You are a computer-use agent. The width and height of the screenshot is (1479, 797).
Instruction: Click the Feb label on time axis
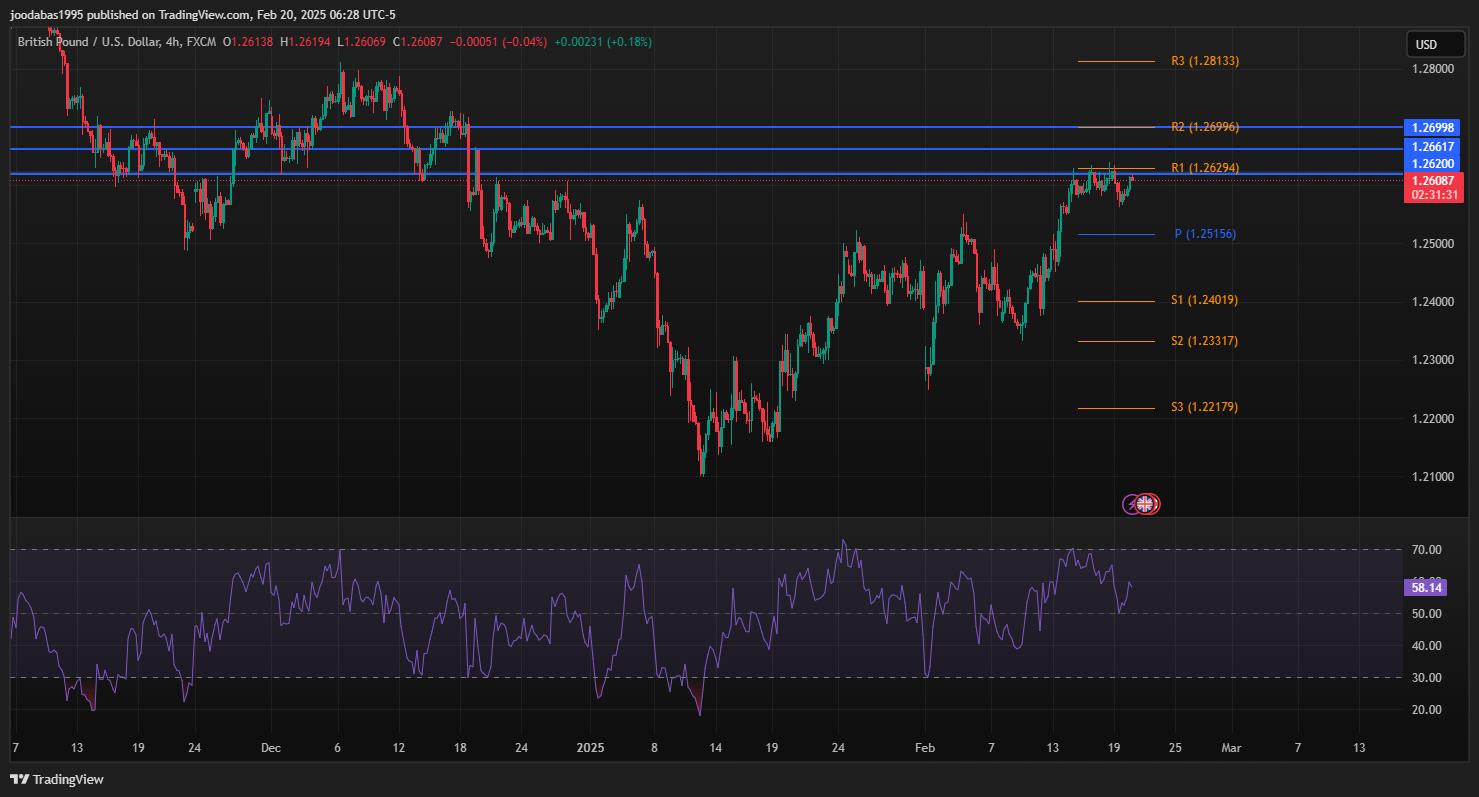point(925,748)
